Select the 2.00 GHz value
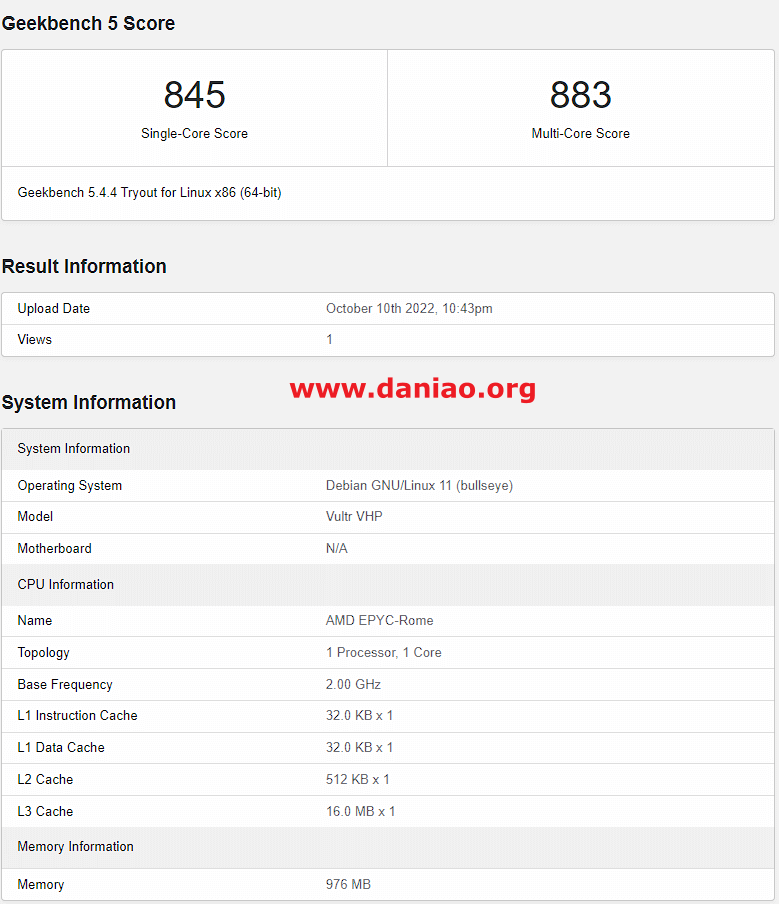 coord(353,684)
